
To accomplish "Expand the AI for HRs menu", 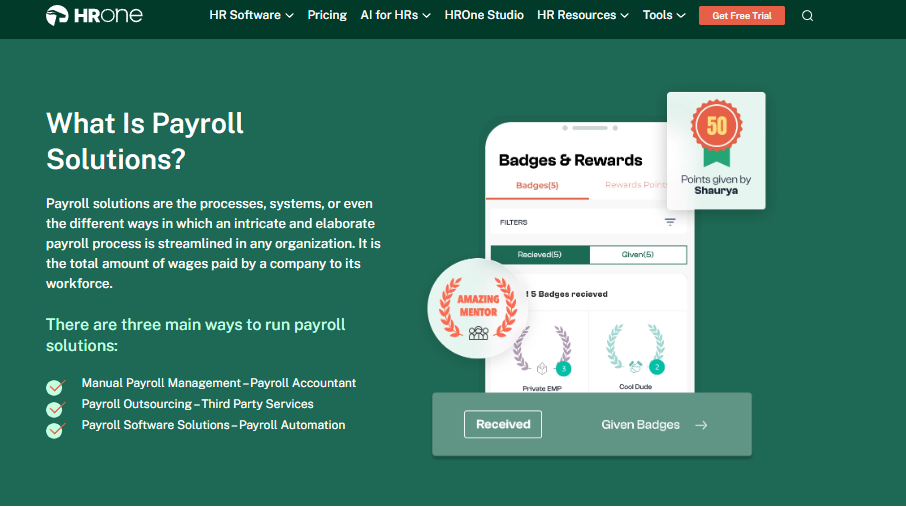I will [395, 15].
